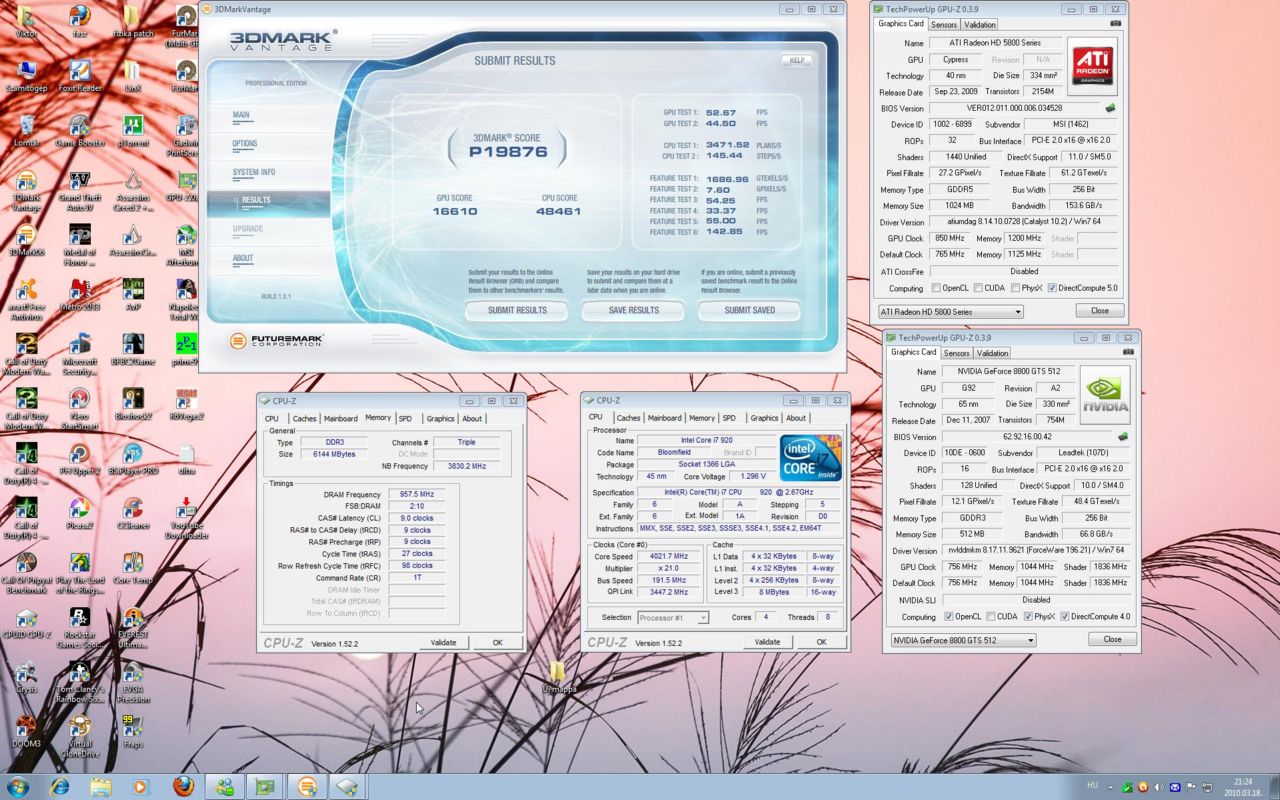Click SUBMIT RESULTS button in 3DMark Vantage

coord(517,310)
